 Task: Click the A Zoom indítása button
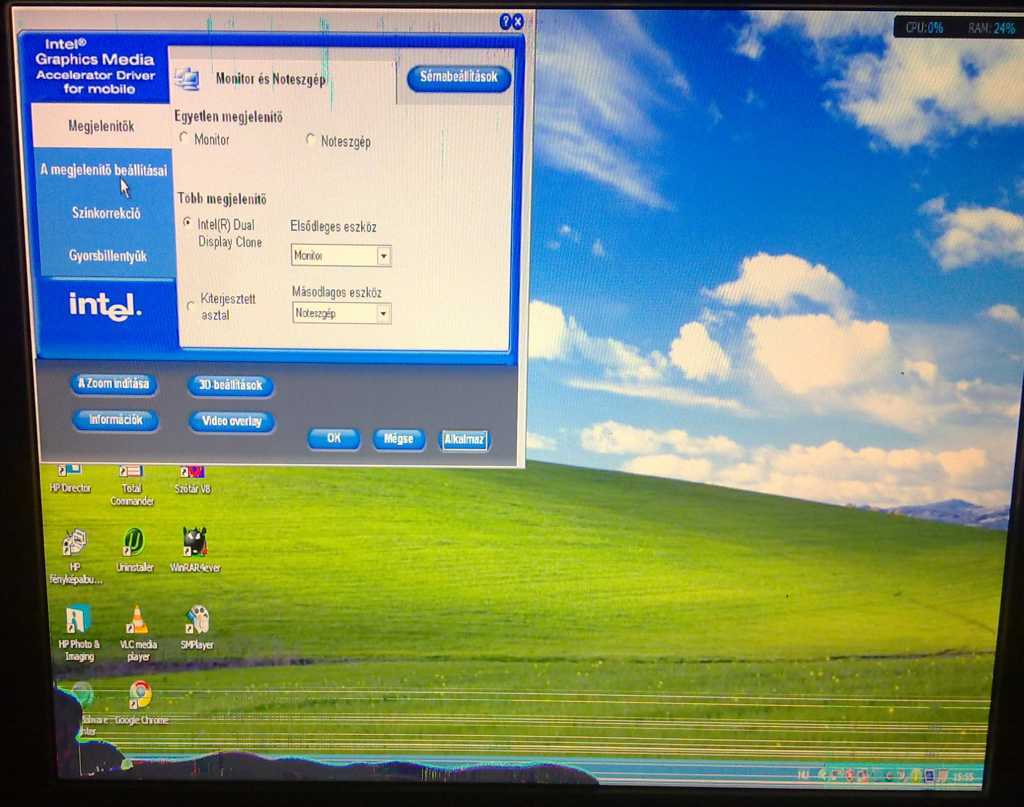pyautogui.click(x=114, y=383)
